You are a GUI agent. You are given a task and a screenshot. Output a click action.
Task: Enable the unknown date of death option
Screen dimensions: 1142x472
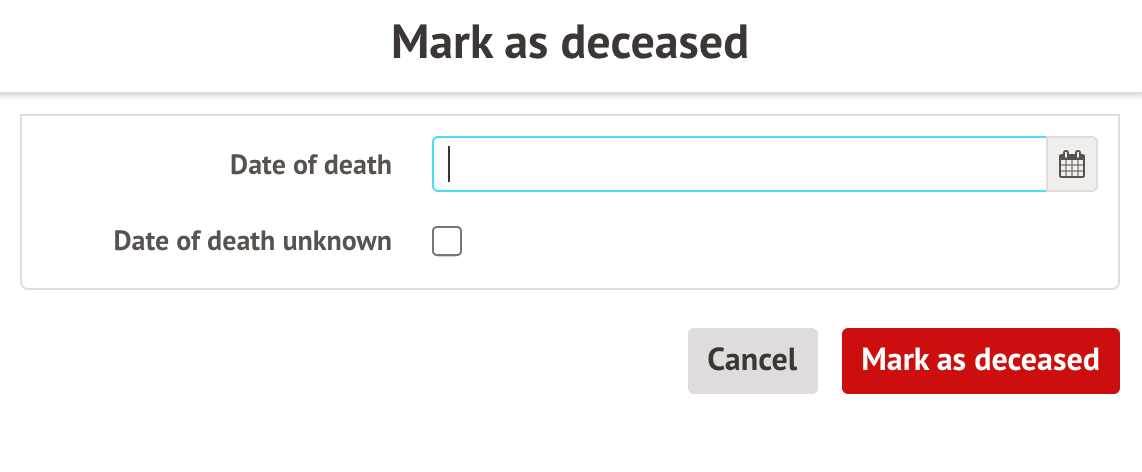[446, 241]
